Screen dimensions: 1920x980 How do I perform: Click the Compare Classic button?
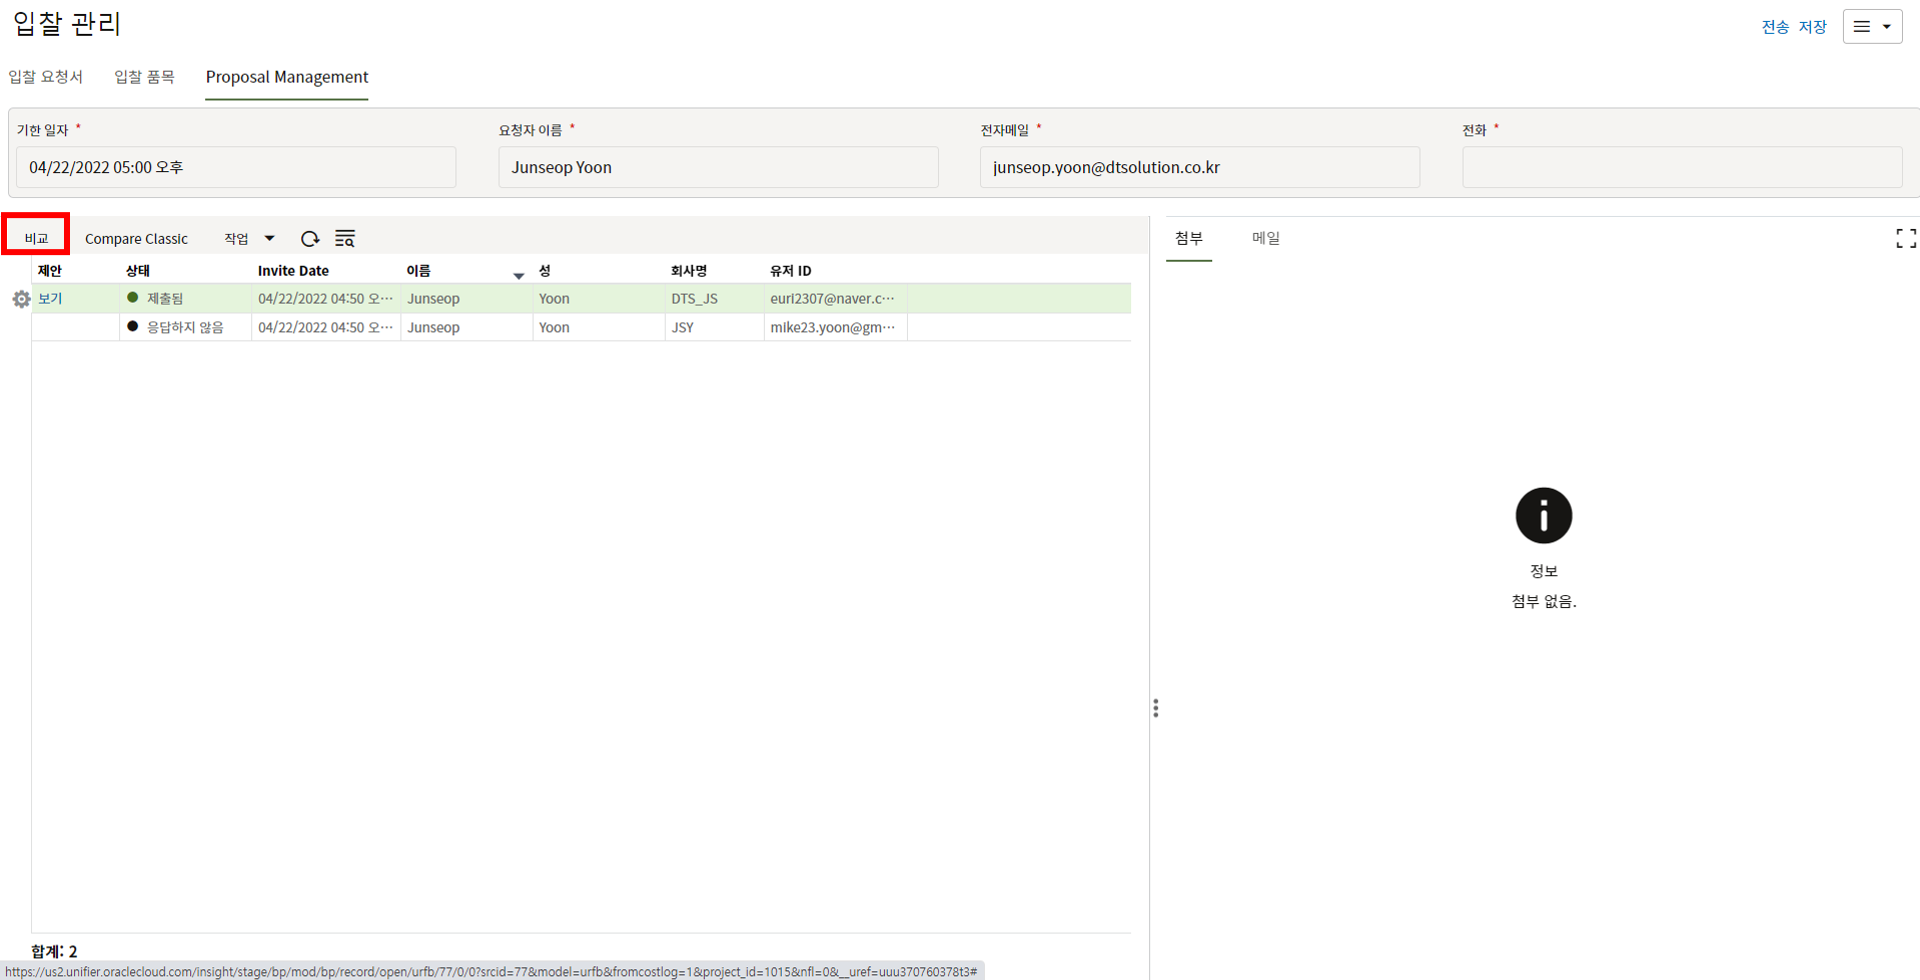coord(136,238)
